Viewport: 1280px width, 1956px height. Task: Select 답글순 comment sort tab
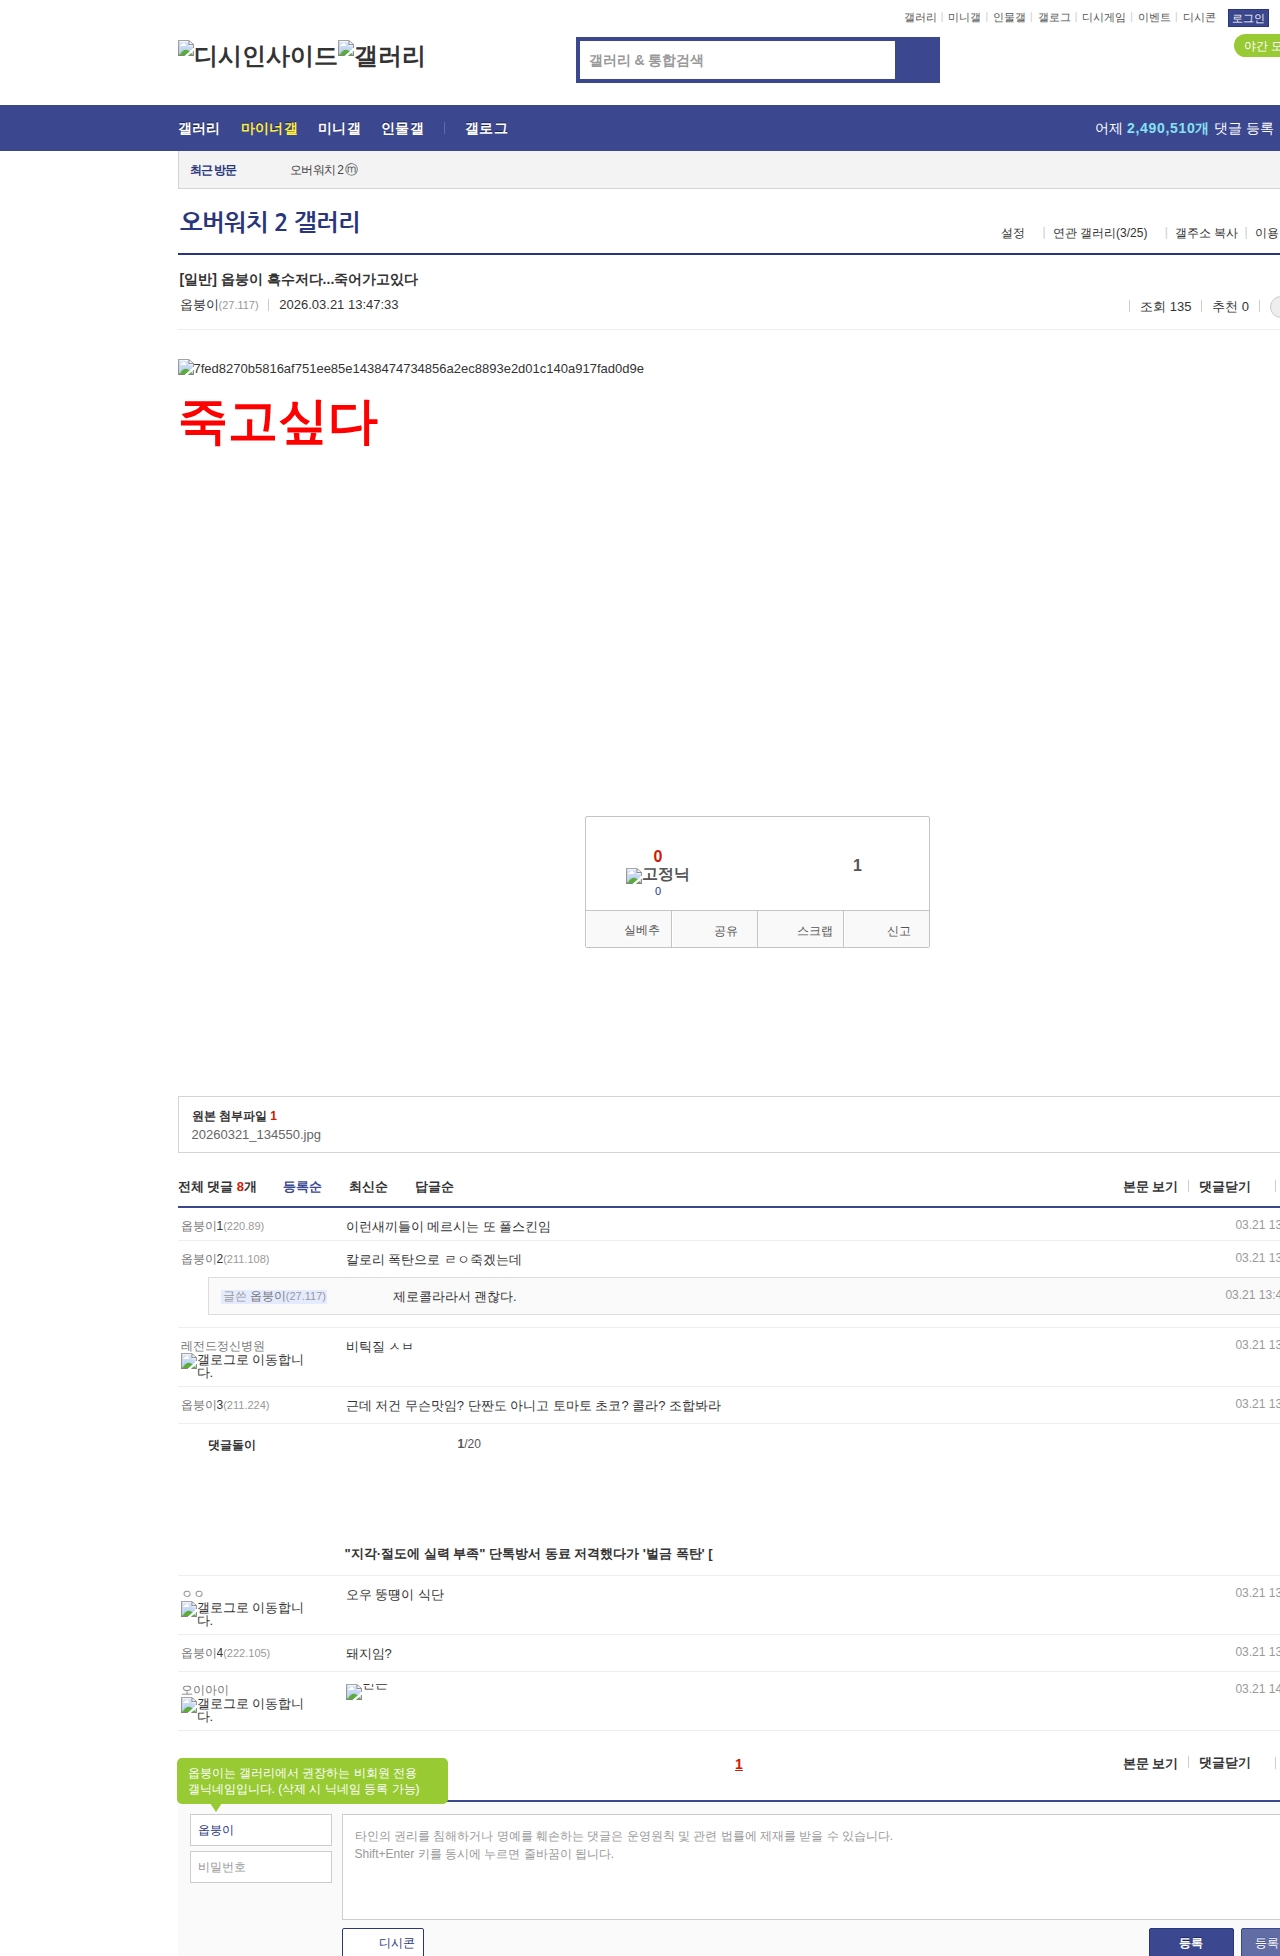click(434, 1187)
